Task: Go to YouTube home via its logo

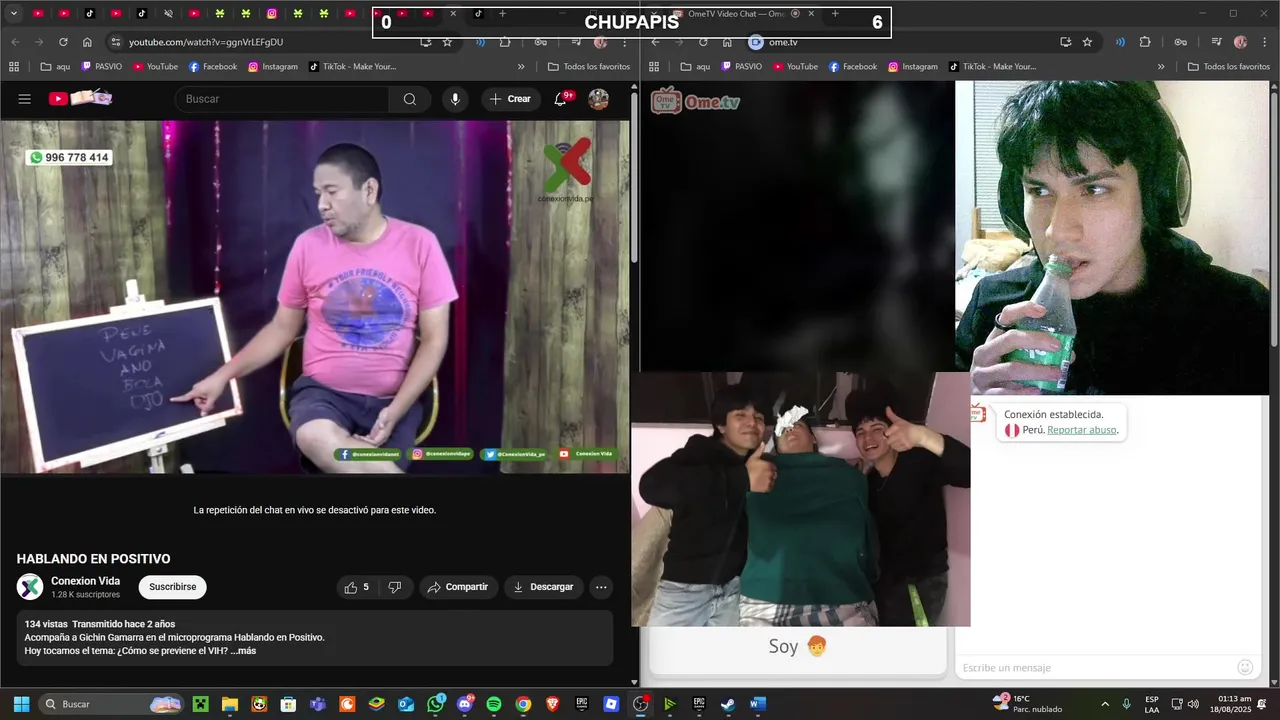Action: coord(80,98)
